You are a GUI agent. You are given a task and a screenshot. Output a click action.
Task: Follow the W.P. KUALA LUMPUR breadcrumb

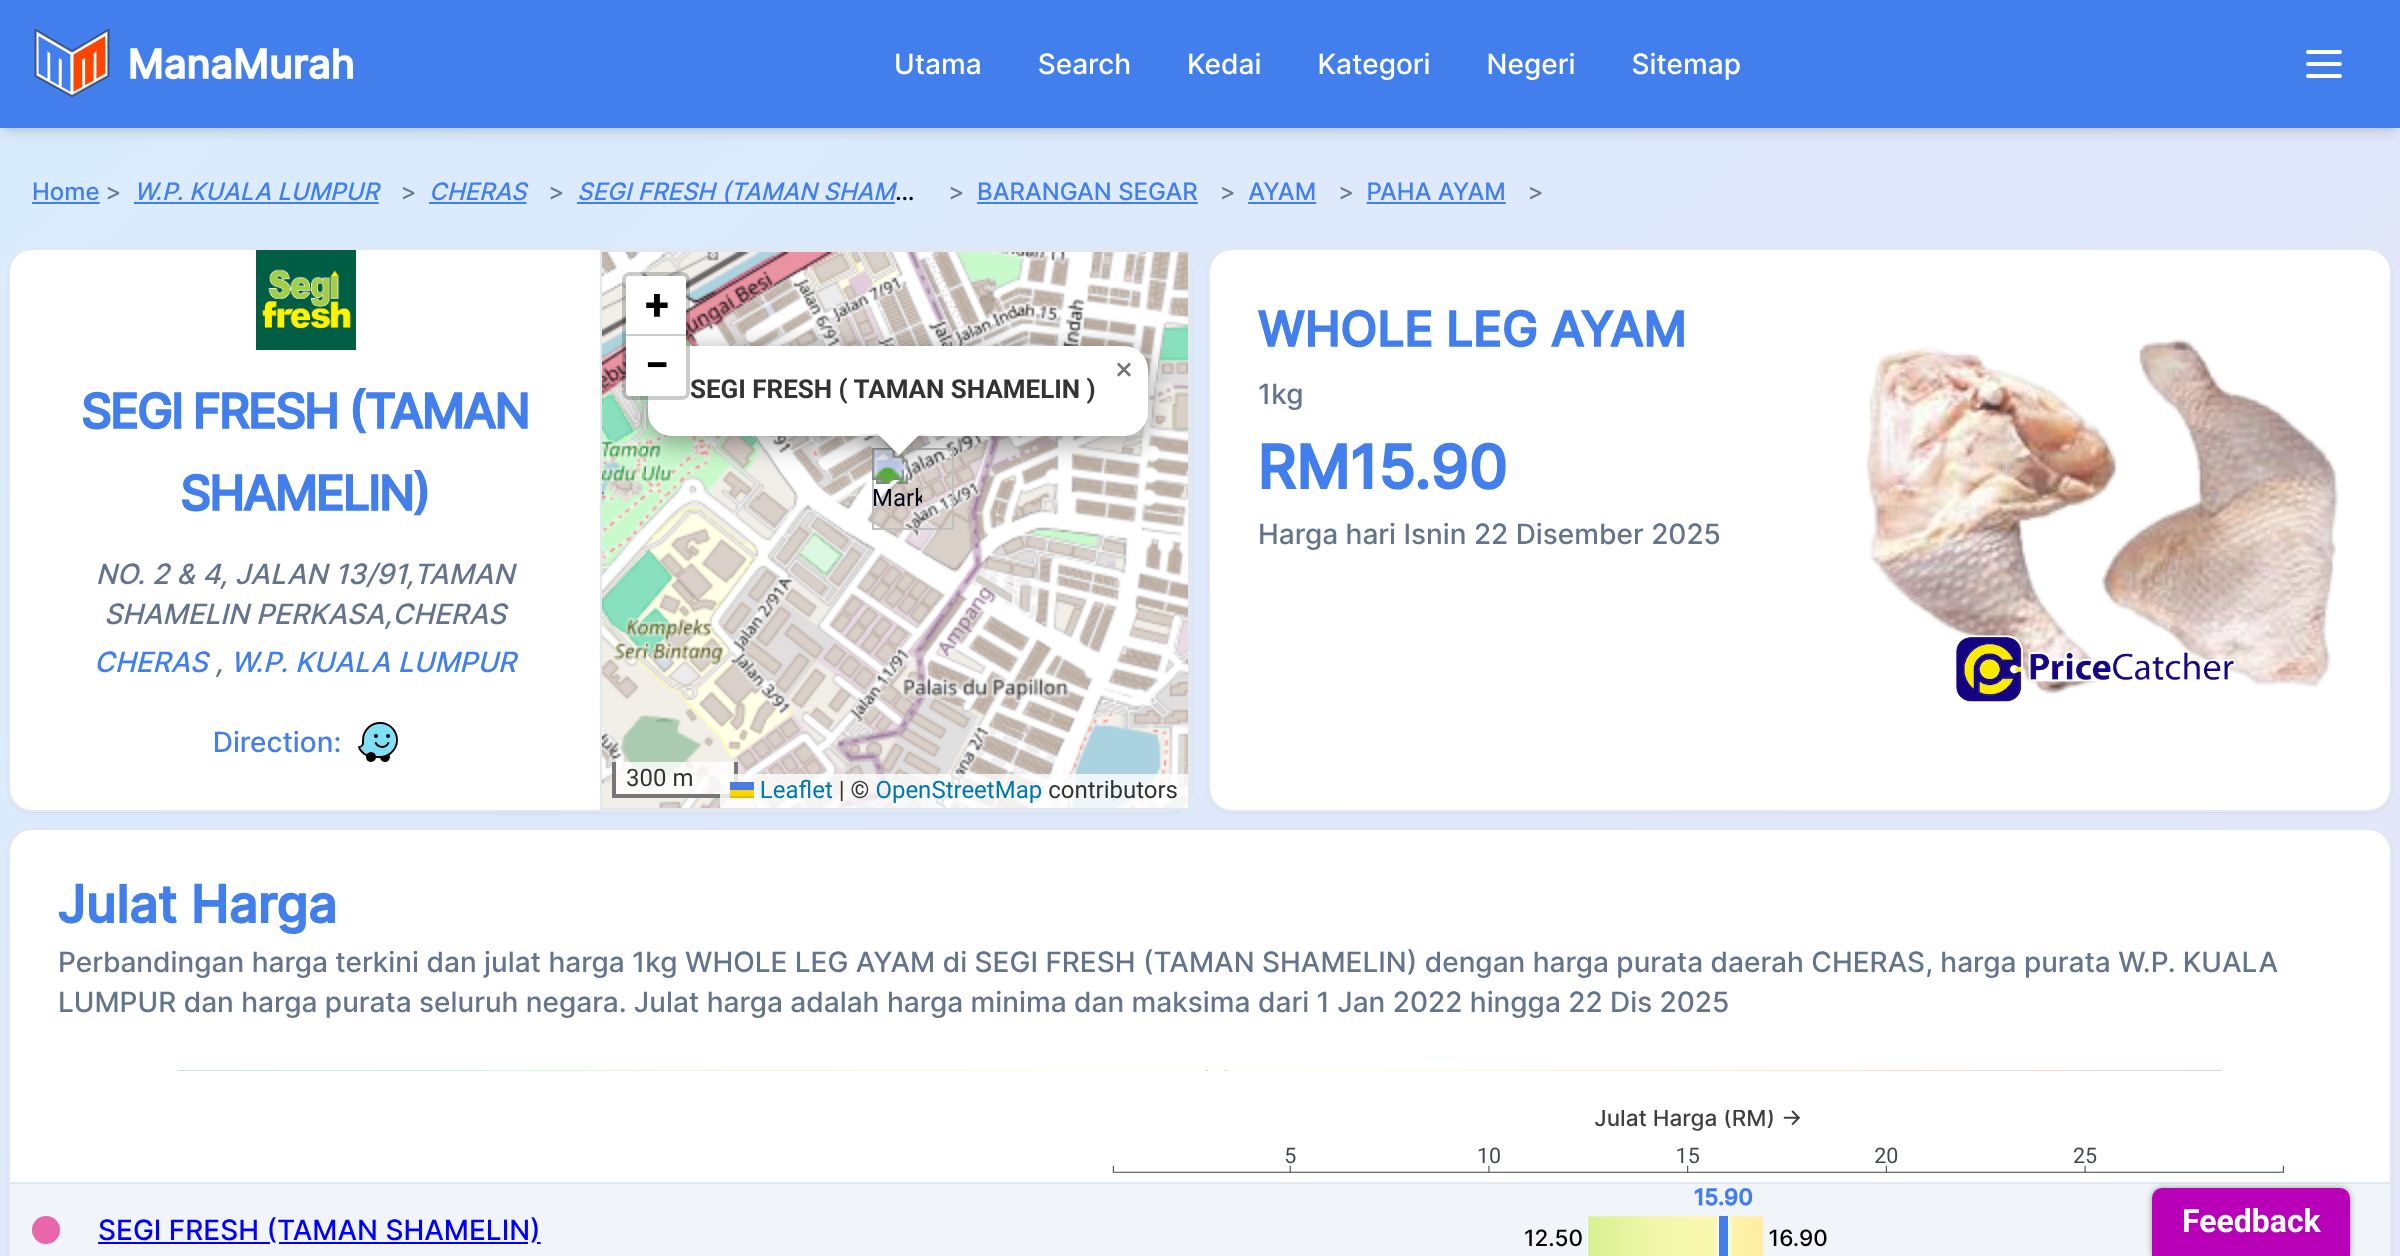[x=257, y=191]
